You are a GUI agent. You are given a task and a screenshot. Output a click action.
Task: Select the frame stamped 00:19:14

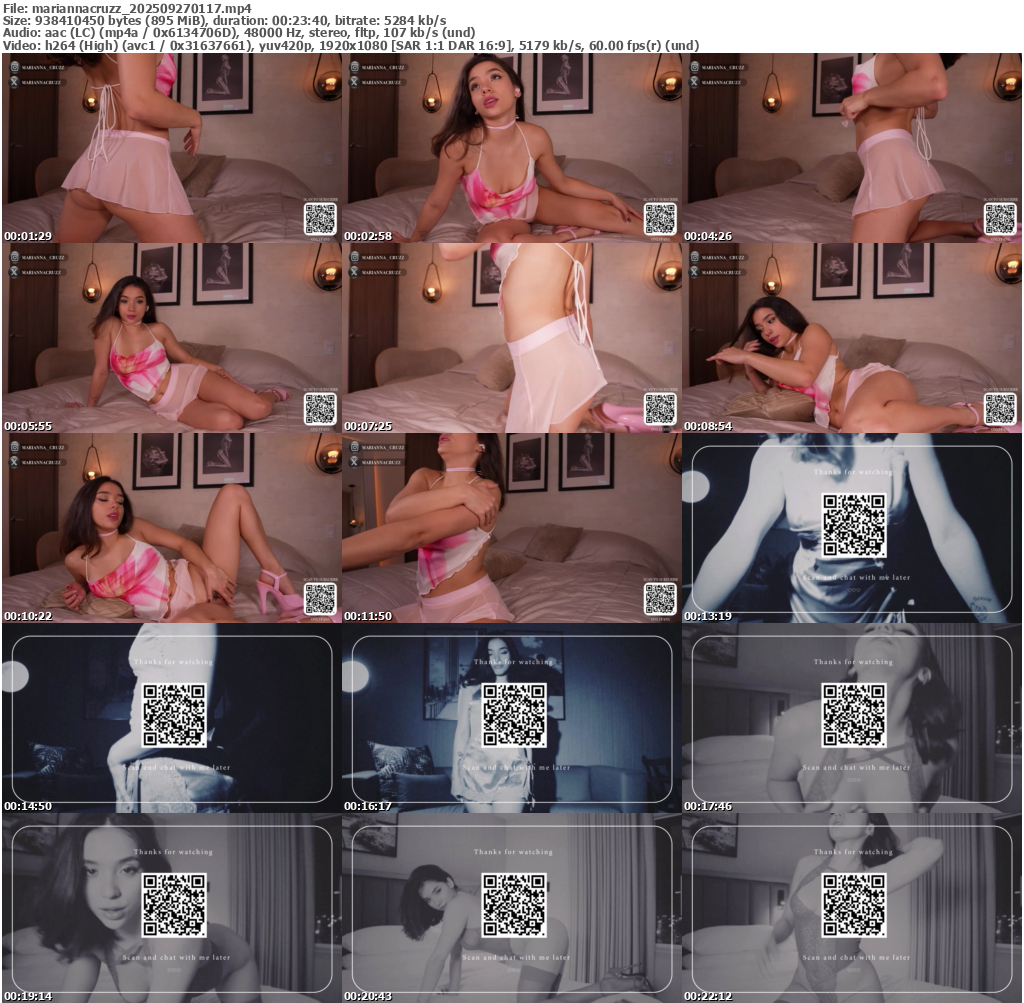point(172,907)
